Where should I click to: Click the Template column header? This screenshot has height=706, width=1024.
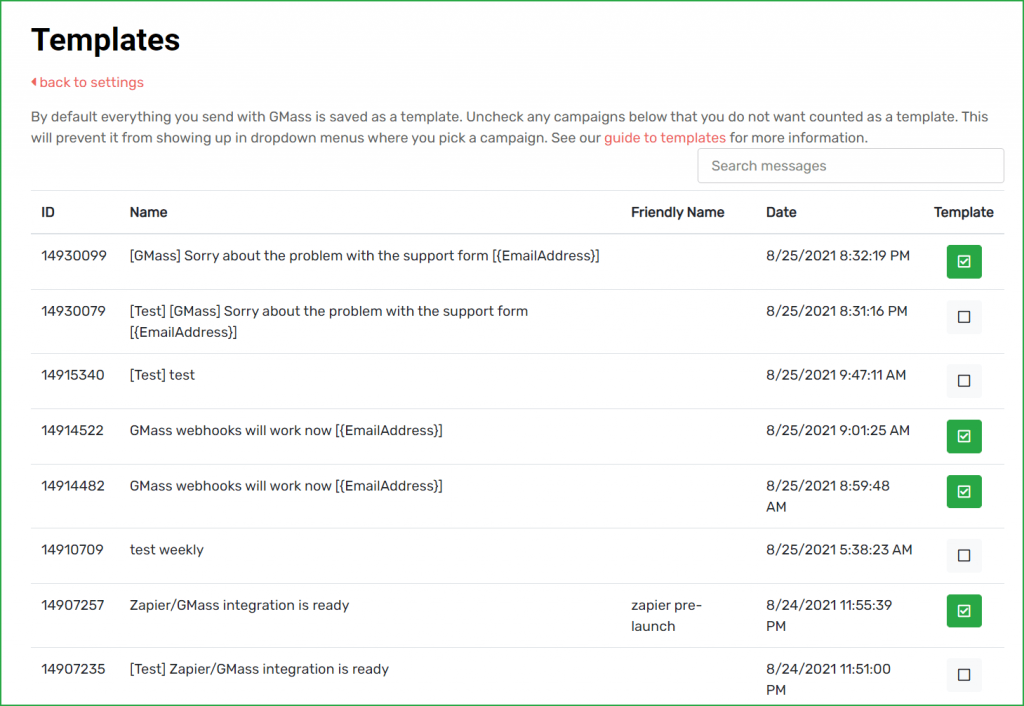[x=963, y=212]
